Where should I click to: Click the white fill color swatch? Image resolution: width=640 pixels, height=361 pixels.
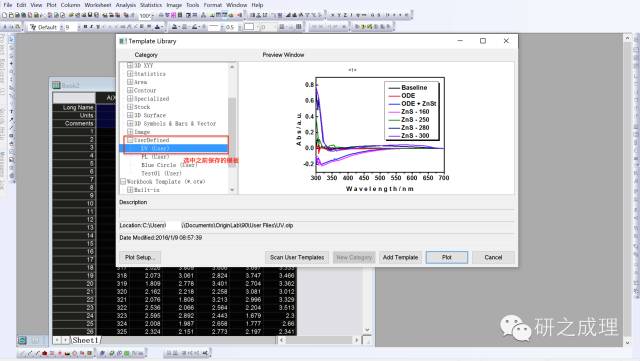[x=249, y=27]
